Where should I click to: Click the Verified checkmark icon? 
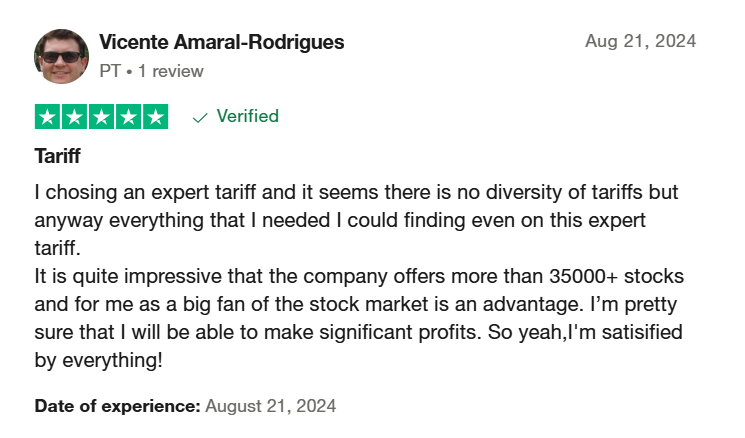click(x=200, y=117)
